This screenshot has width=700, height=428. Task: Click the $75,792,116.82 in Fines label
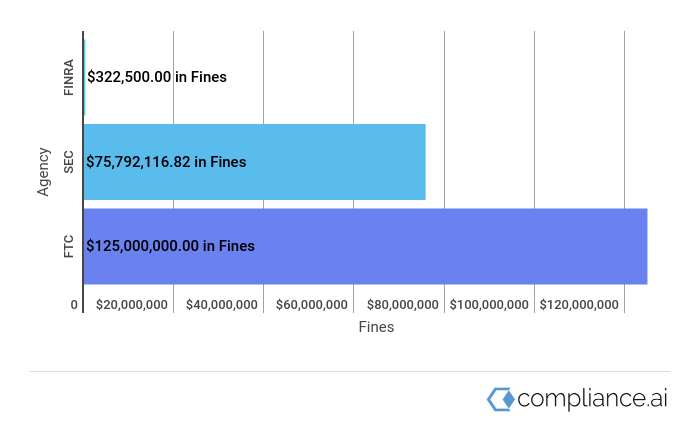click(x=166, y=162)
